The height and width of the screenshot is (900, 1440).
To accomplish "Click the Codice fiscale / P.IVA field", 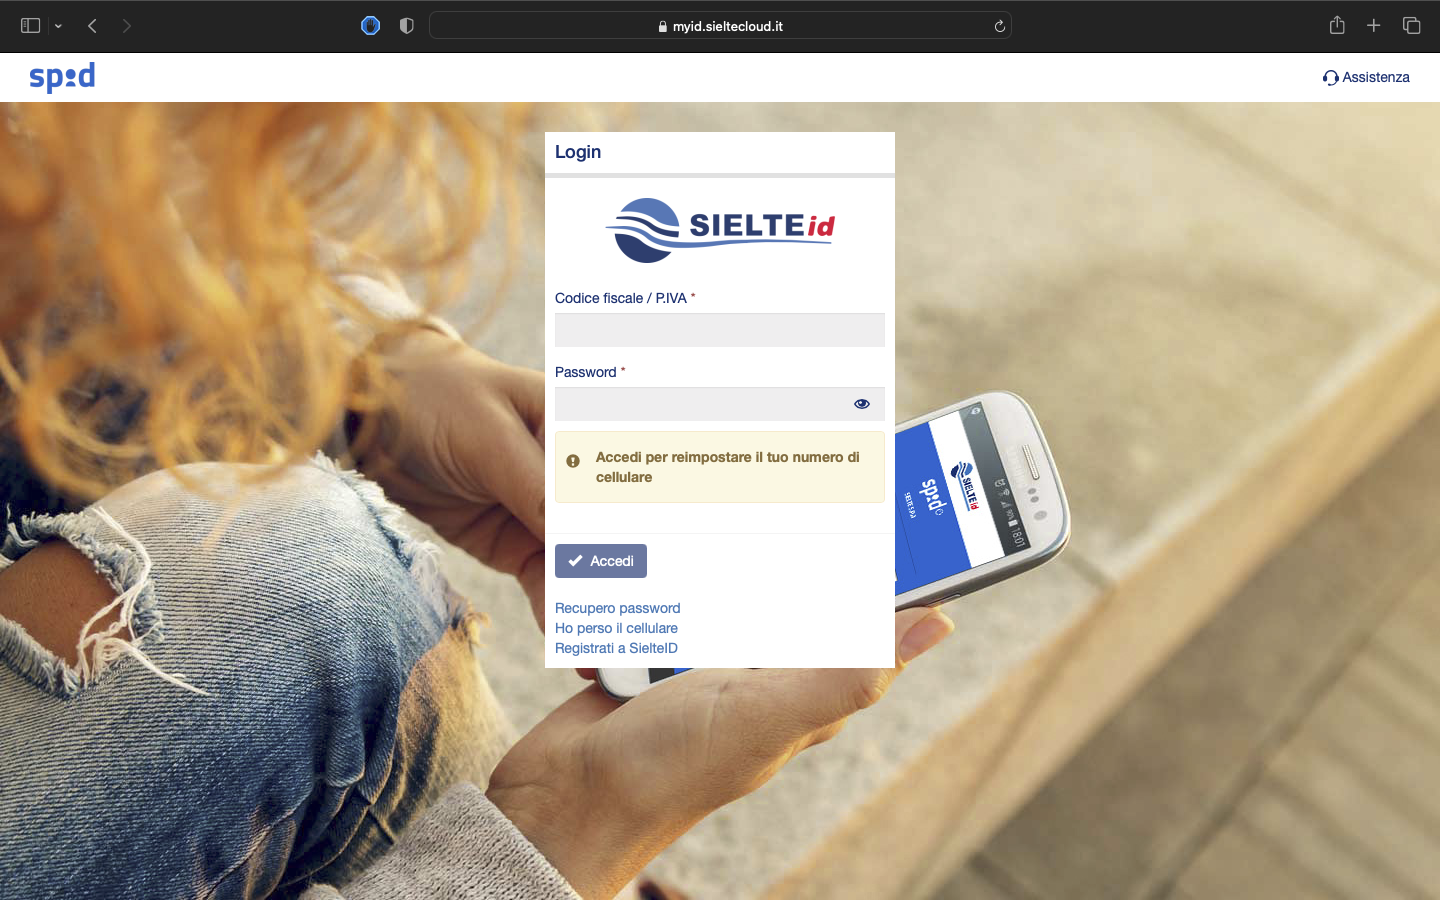I will tap(719, 330).
